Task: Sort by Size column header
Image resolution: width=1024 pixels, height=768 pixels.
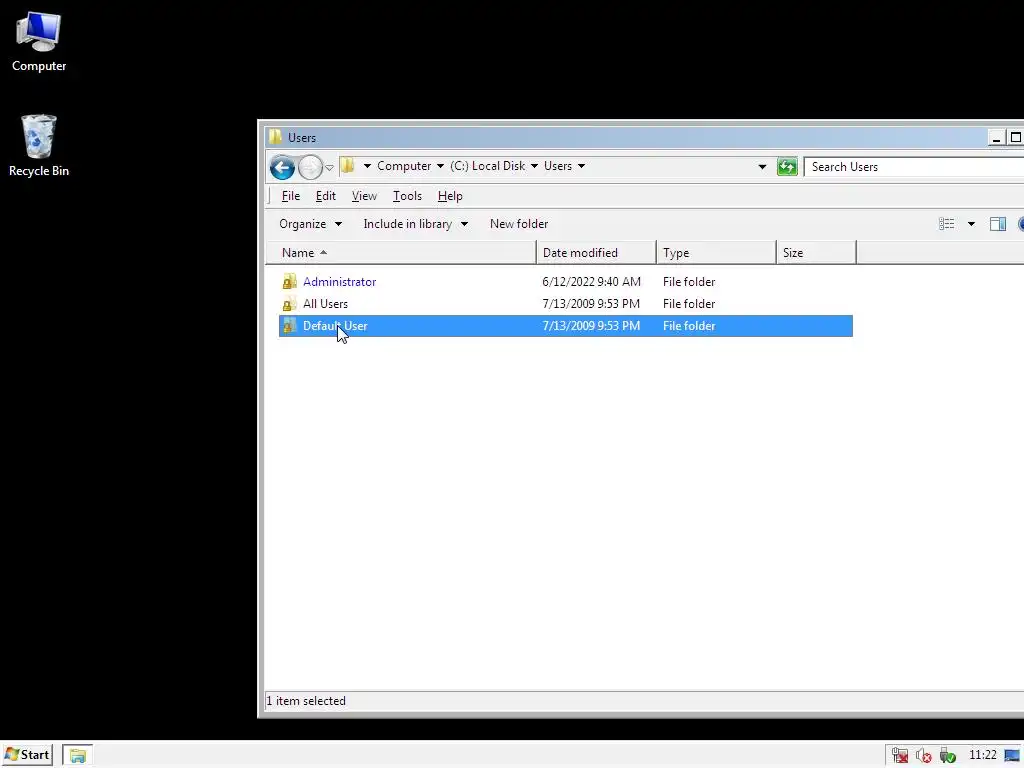Action: coord(816,253)
